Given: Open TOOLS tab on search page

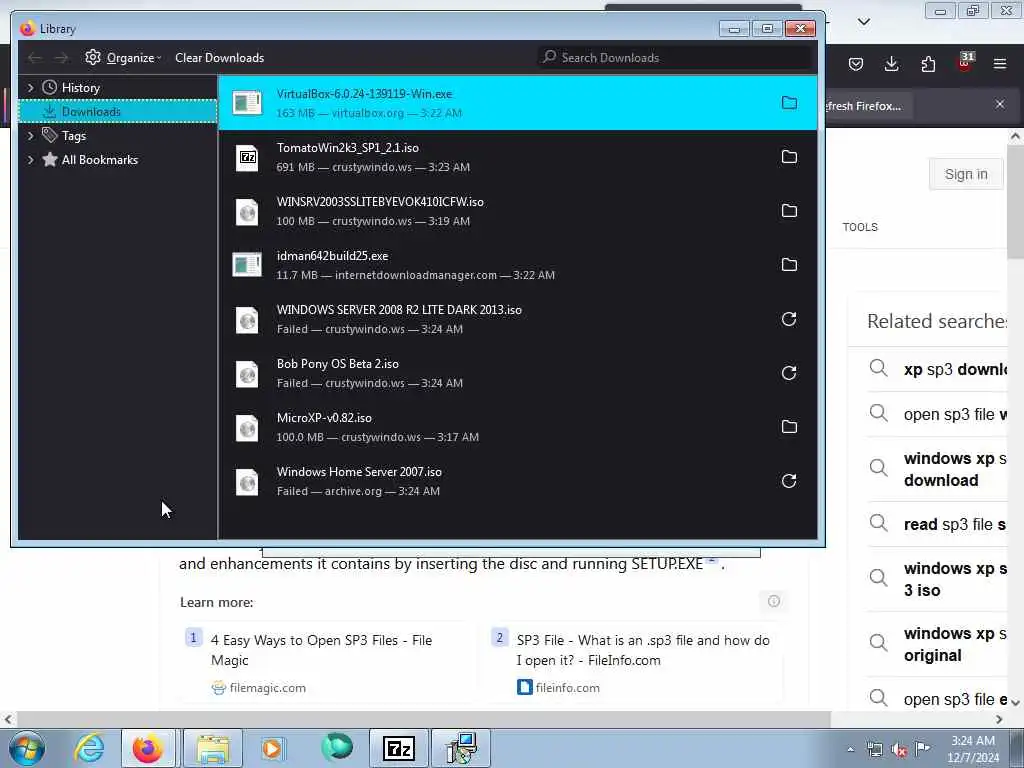Looking at the screenshot, I should point(860,227).
